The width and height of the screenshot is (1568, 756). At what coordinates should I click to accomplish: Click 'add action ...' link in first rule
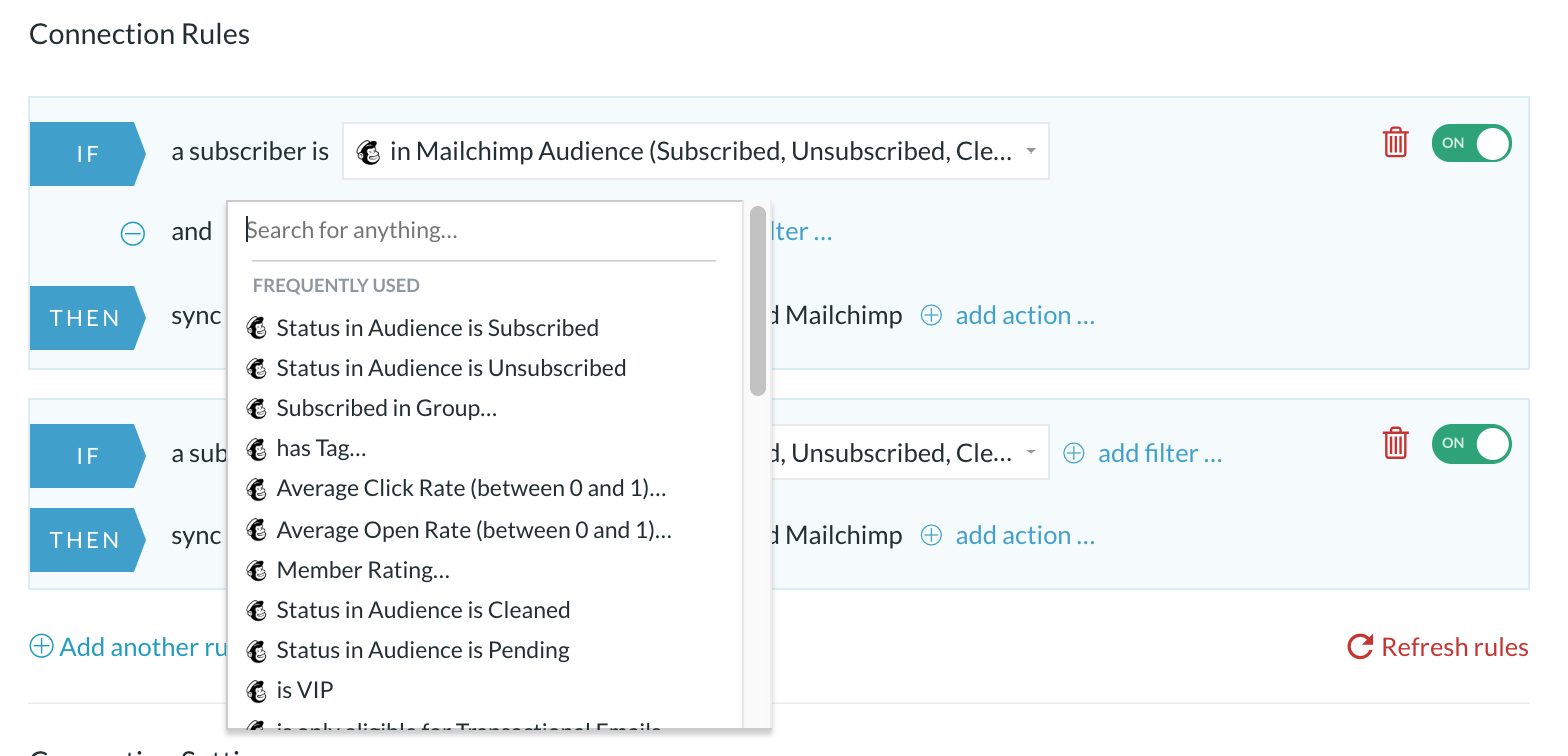coord(1025,316)
